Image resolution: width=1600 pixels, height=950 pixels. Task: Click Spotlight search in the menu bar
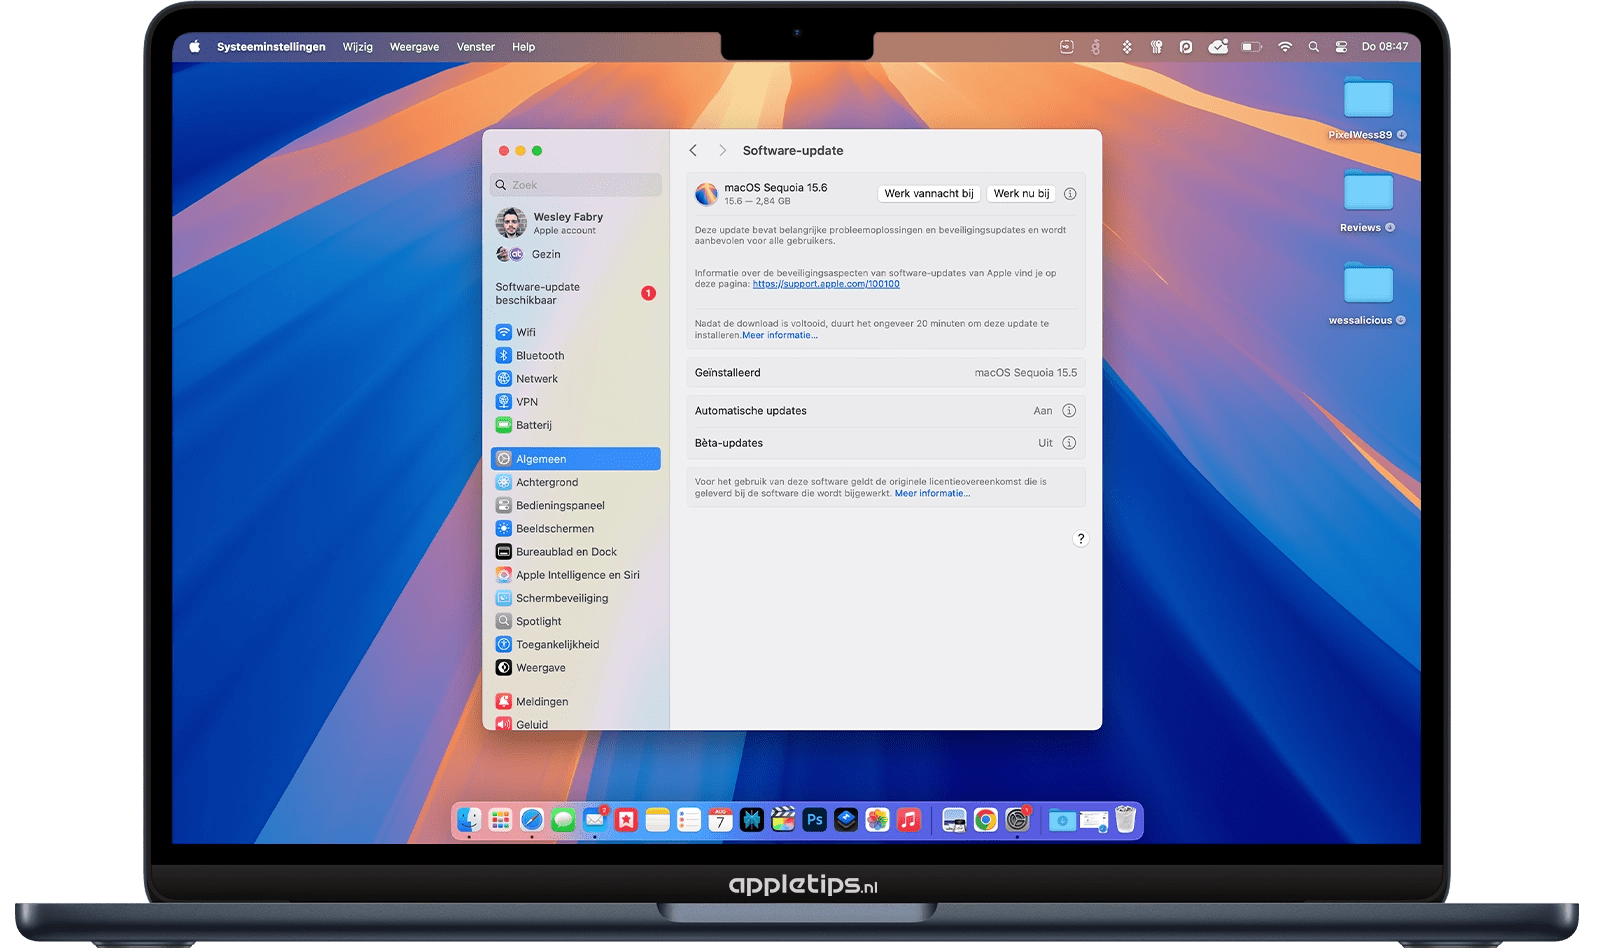[1314, 47]
